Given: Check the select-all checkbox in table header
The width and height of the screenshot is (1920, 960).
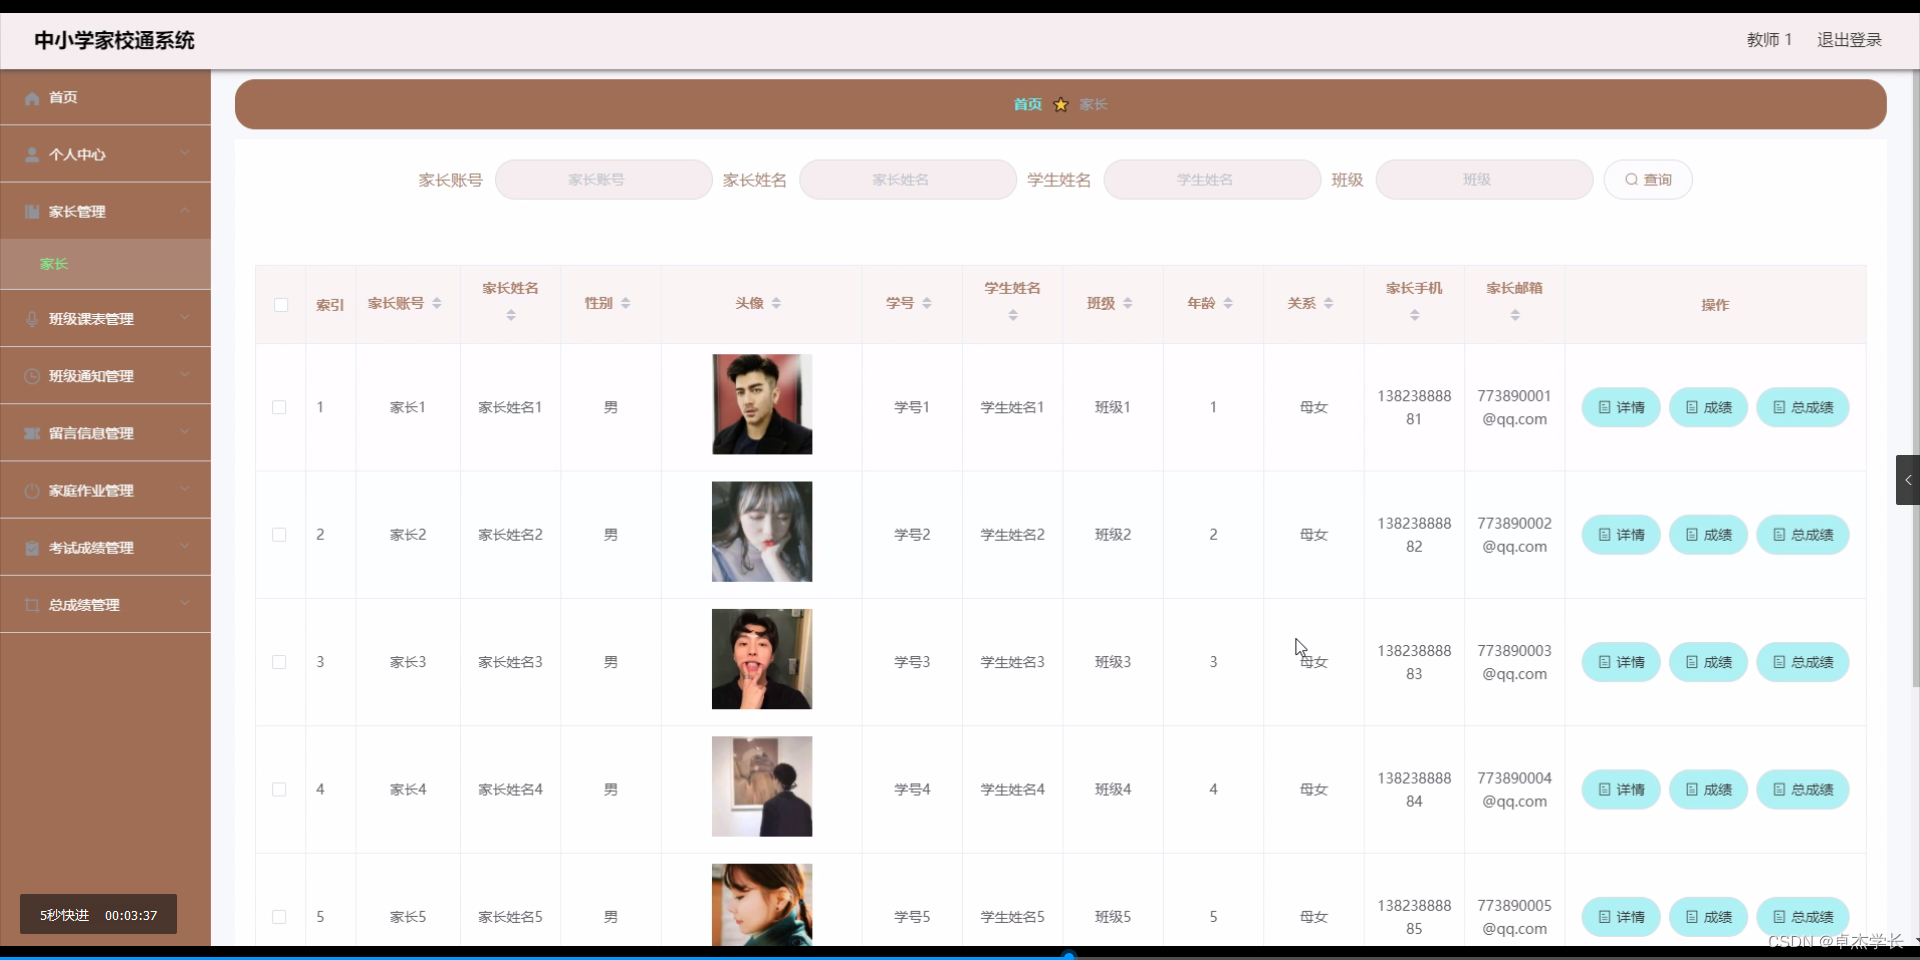Looking at the screenshot, I should [x=280, y=305].
